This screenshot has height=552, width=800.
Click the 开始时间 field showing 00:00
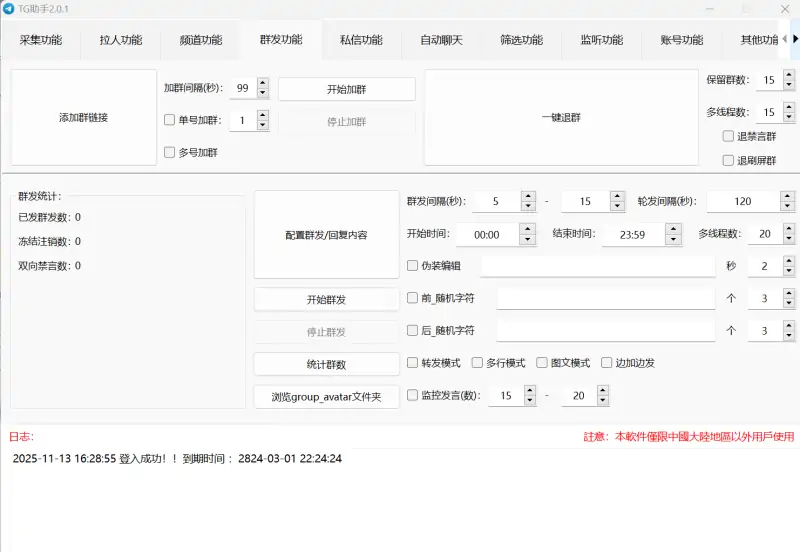(x=487, y=235)
